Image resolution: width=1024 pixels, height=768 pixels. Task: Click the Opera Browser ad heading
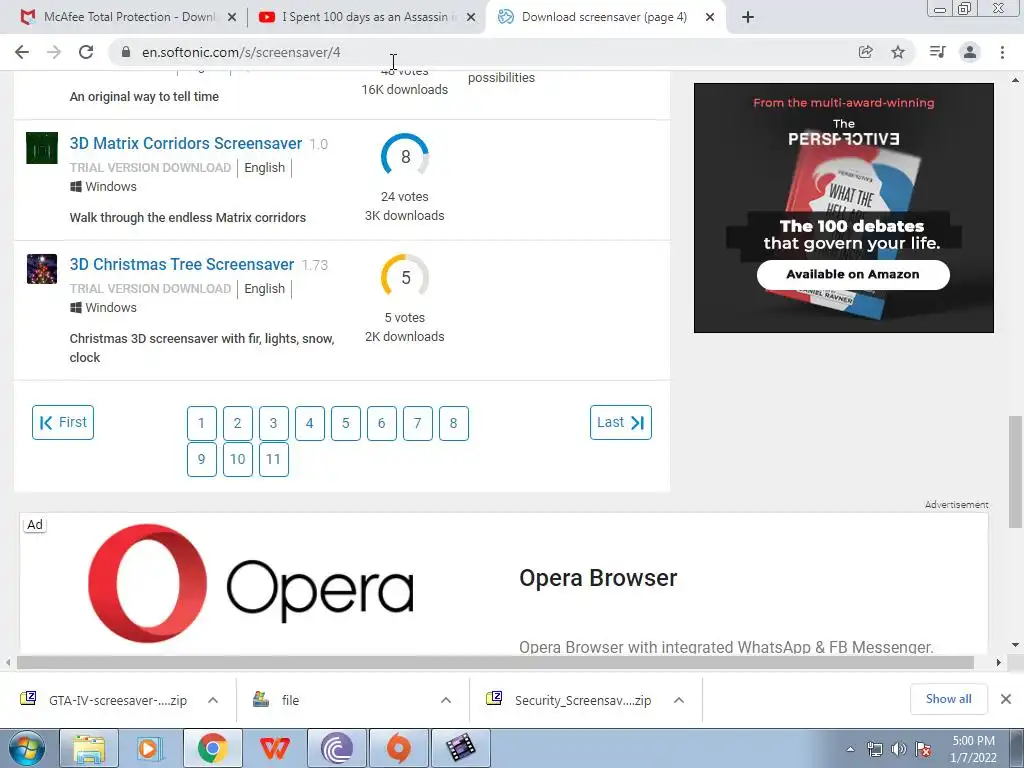[x=598, y=578]
